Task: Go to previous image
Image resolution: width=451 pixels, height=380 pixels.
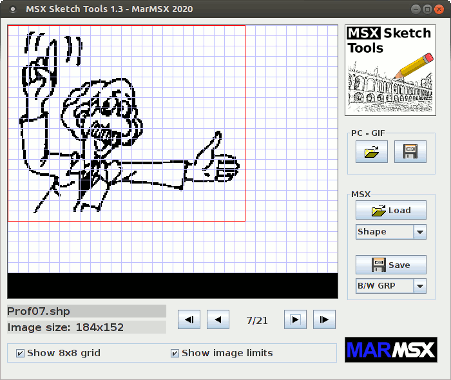Action: 218,320
